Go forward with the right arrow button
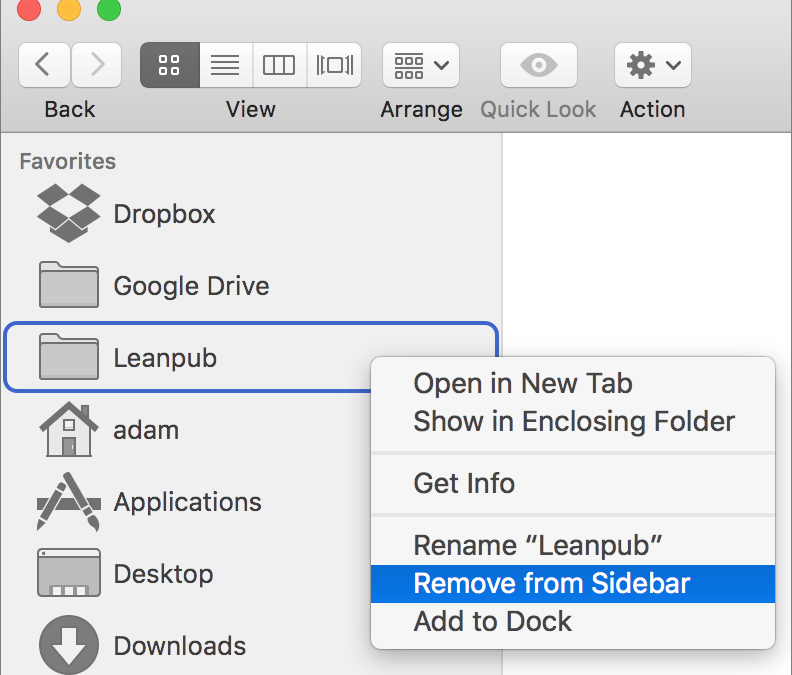This screenshot has width=792, height=675. click(x=96, y=65)
